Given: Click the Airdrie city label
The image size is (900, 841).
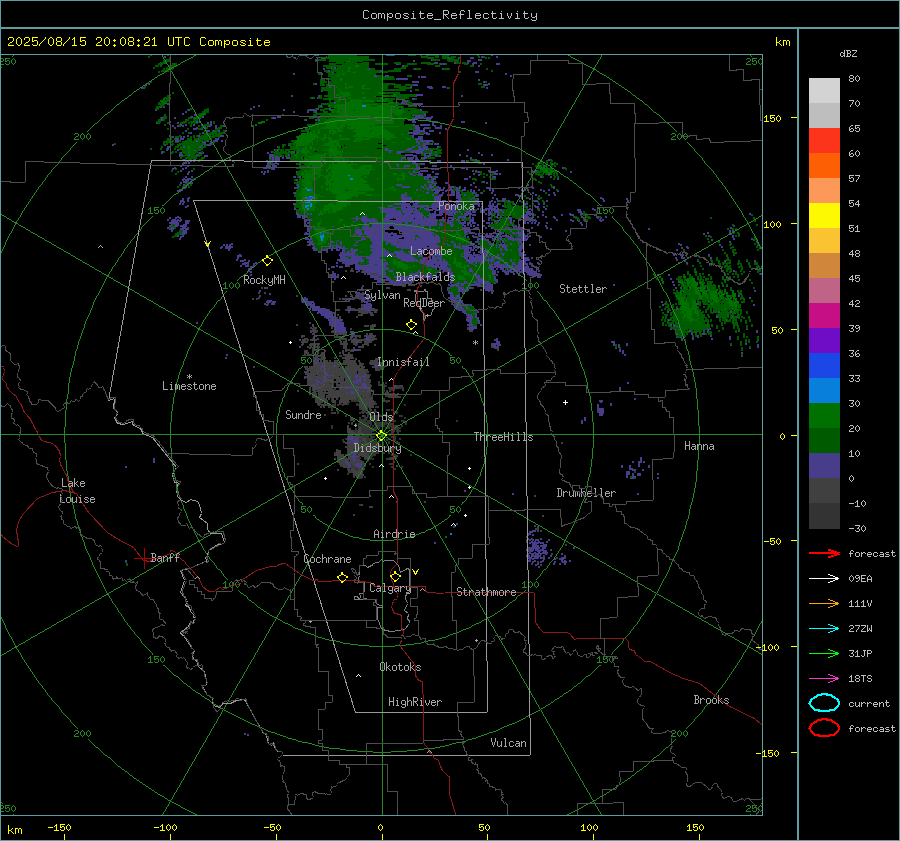Looking at the screenshot, I should point(394,534).
